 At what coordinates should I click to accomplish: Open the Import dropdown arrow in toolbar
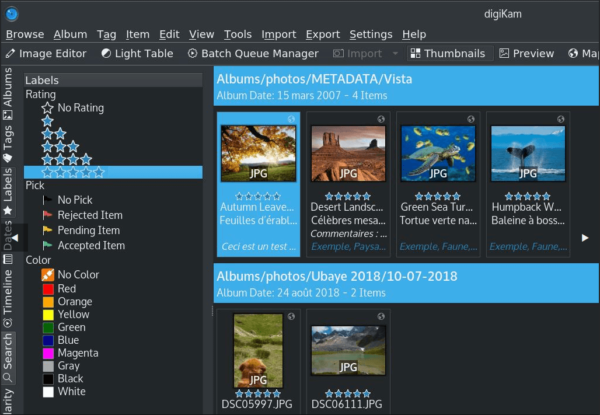tap(395, 54)
